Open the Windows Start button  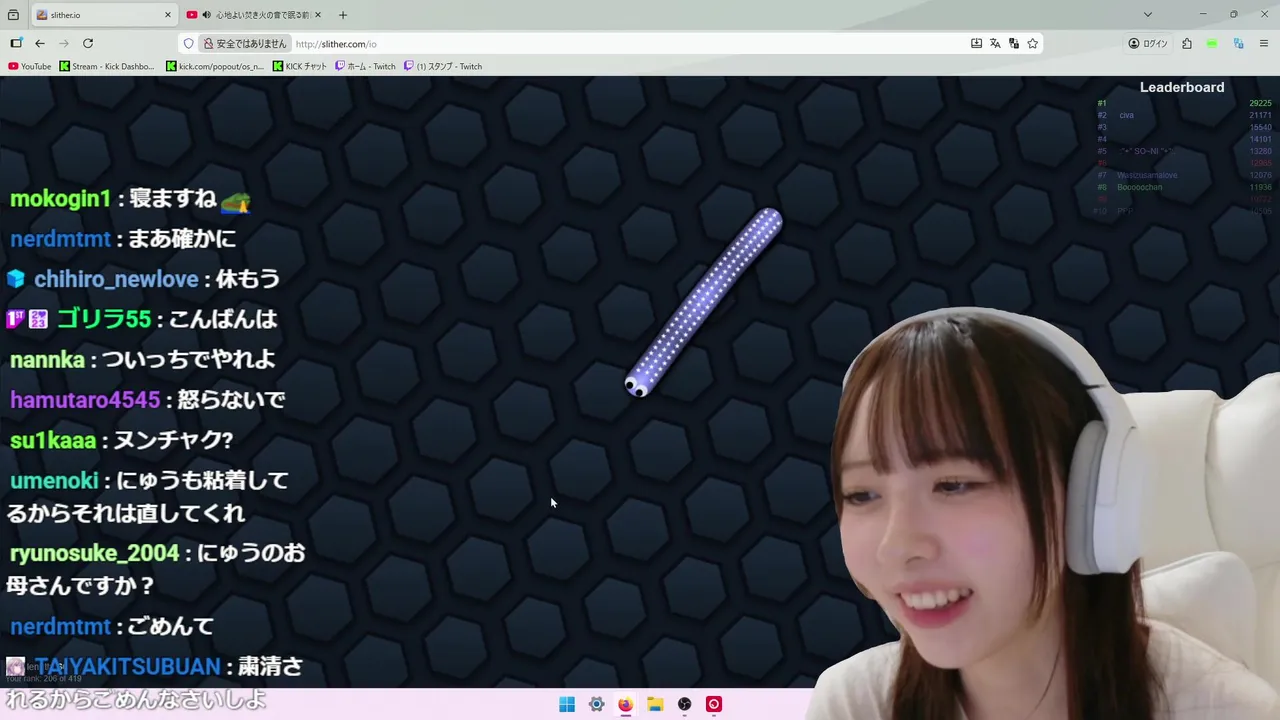point(567,704)
